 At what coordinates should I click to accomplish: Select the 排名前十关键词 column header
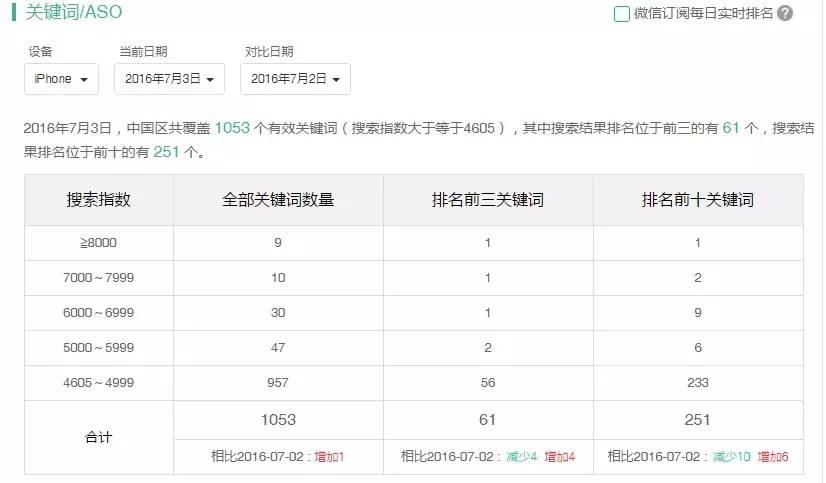(x=698, y=200)
